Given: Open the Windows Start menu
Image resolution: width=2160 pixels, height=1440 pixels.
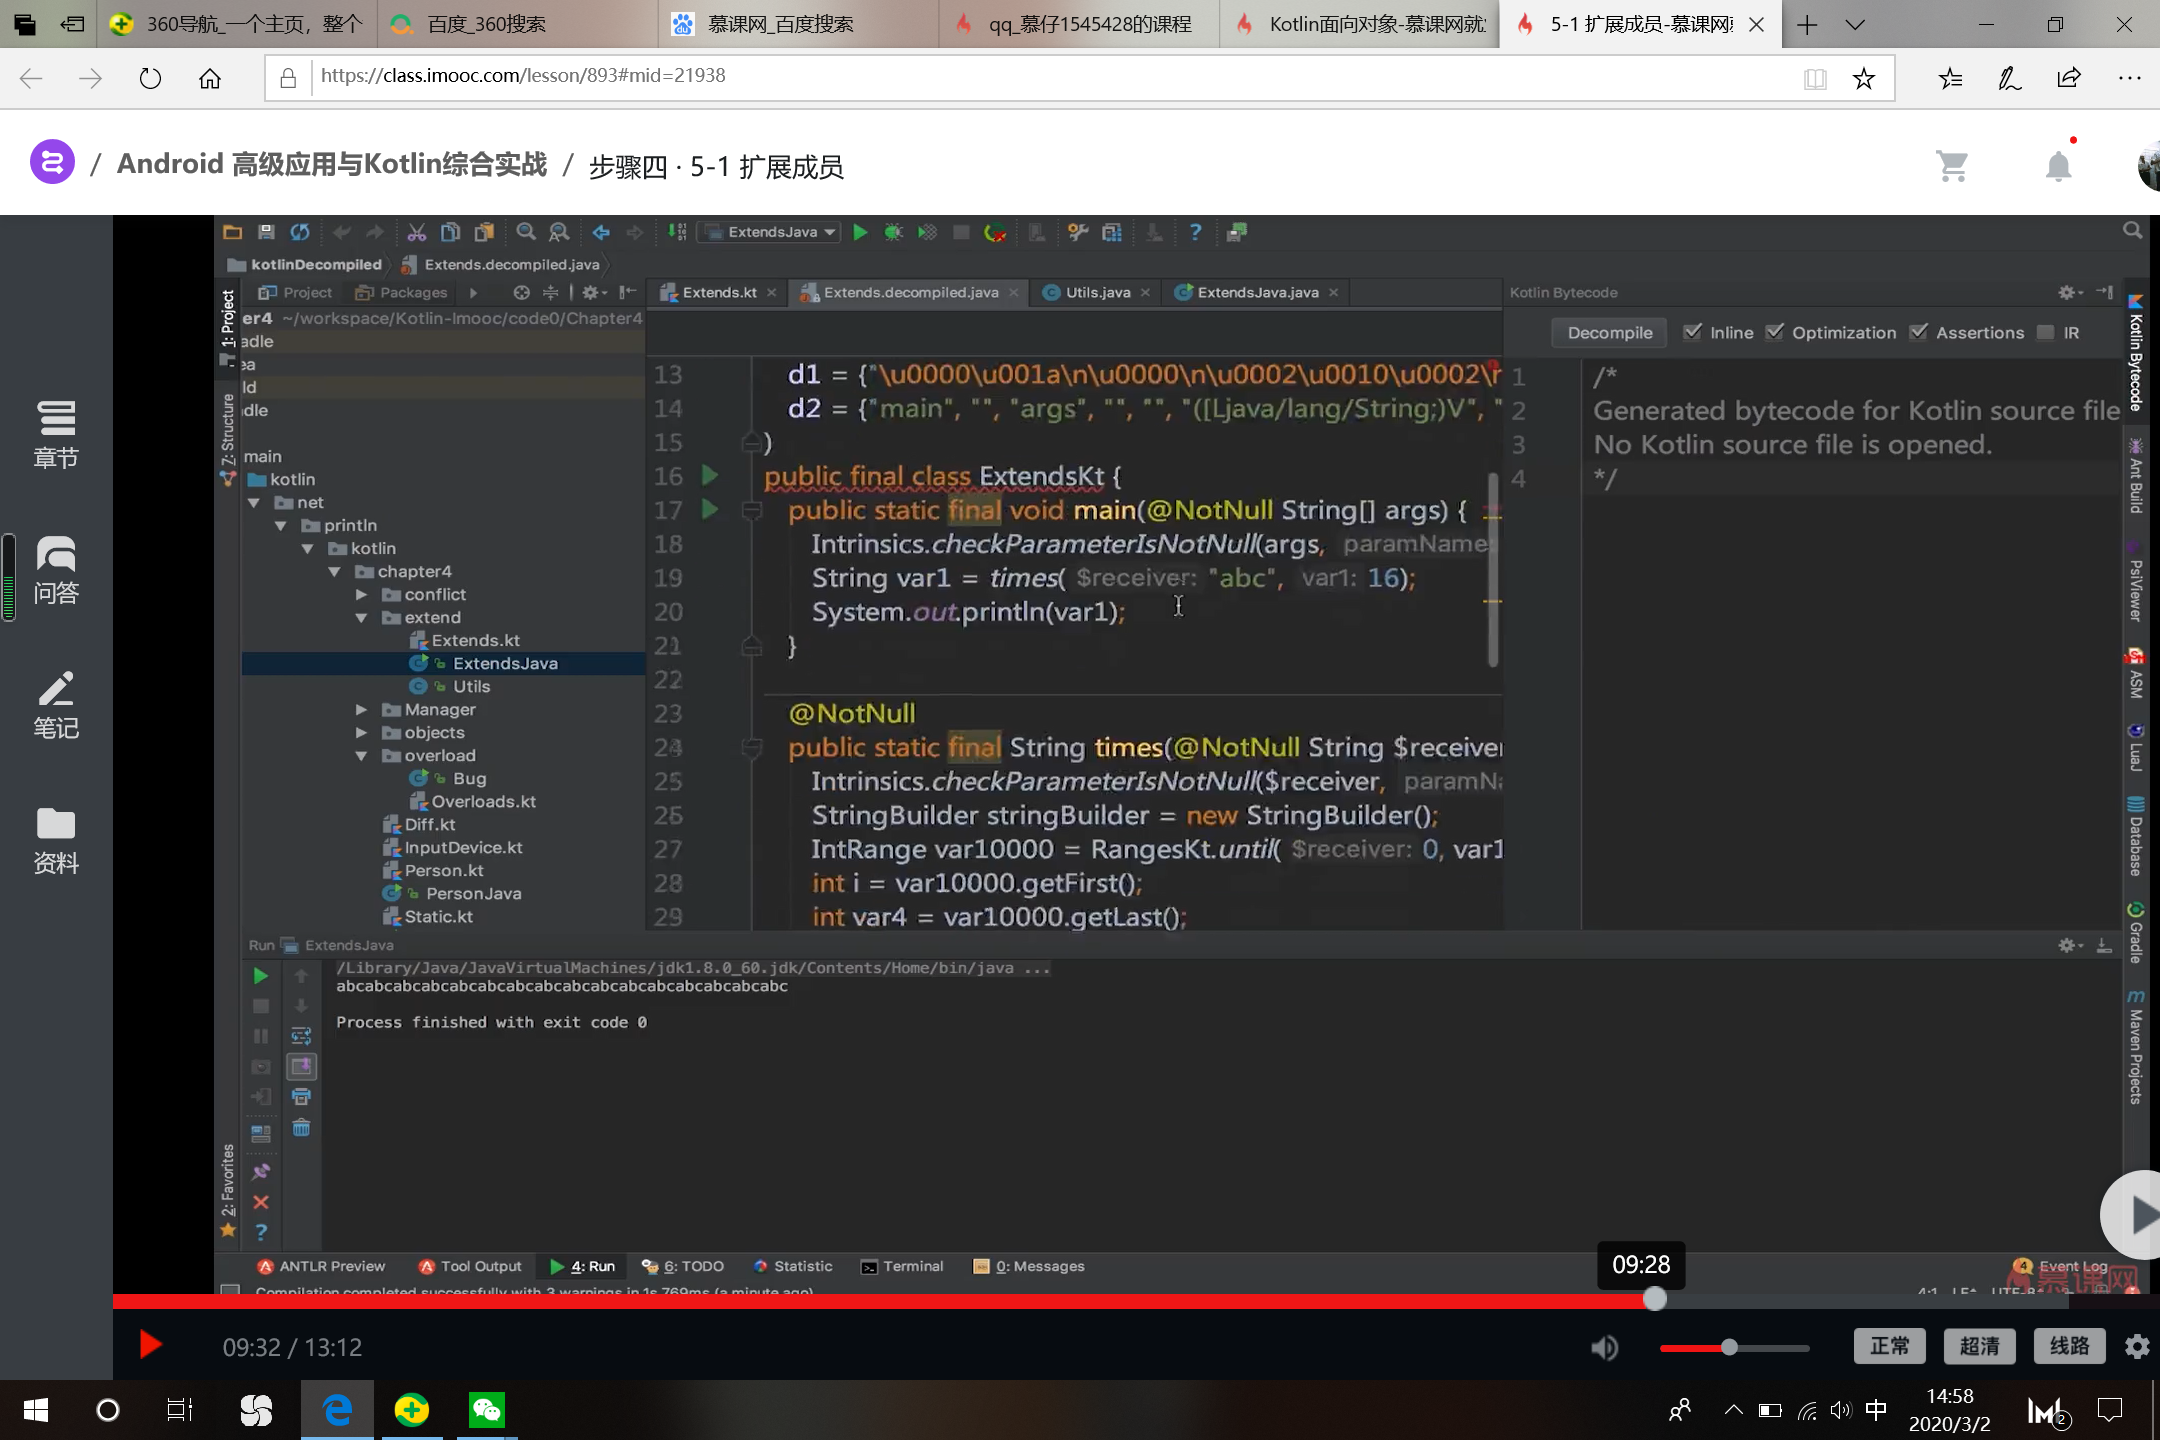Looking at the screenshot, I should (x=36, y=1410).
